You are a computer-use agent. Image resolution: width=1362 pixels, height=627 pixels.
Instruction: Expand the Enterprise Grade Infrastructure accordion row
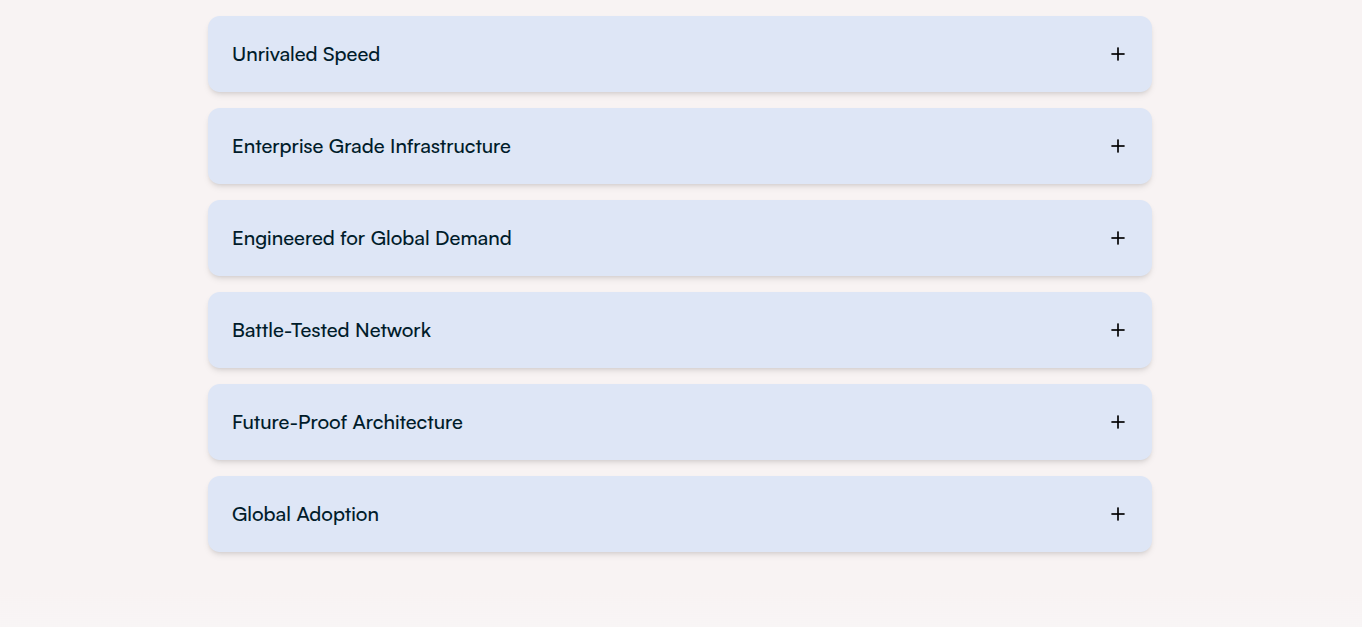coord(680,146)
